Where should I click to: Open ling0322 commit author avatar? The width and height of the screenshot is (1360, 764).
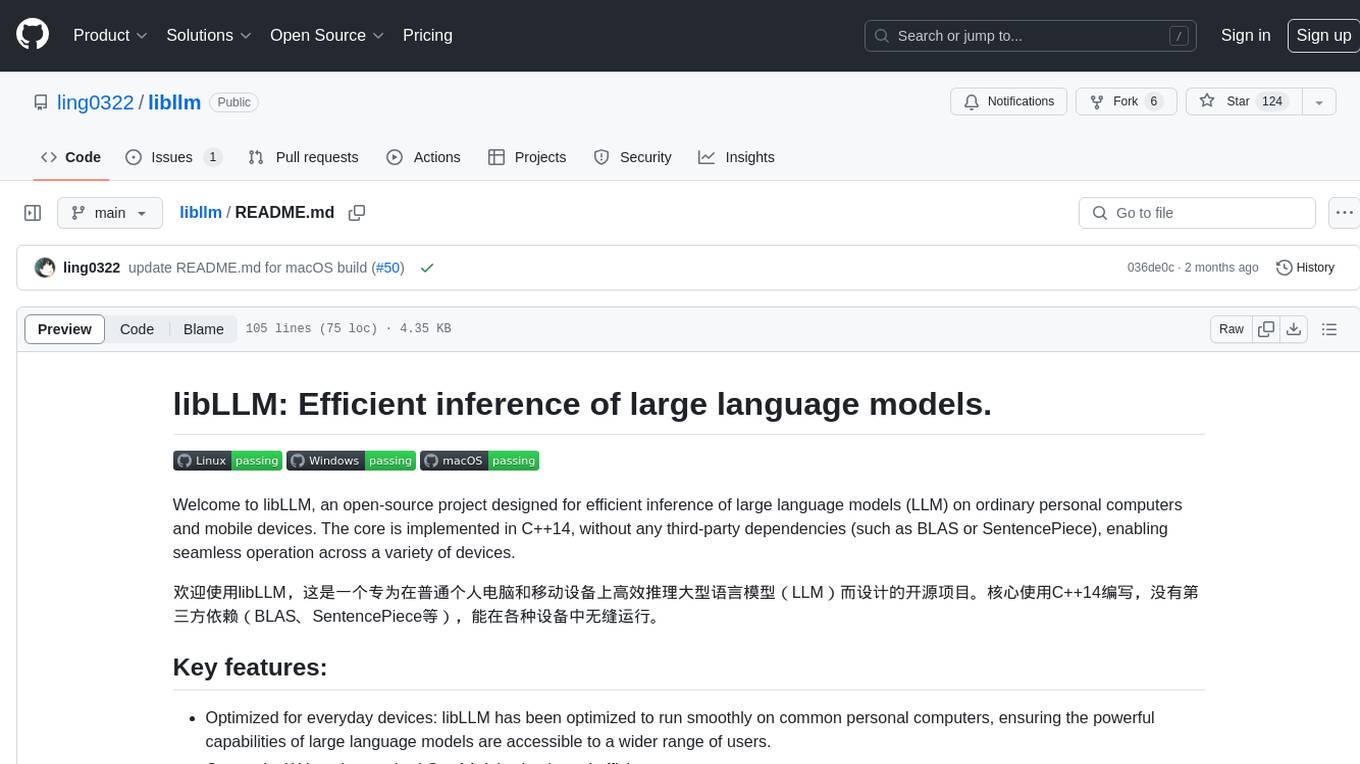click(45, 268)
